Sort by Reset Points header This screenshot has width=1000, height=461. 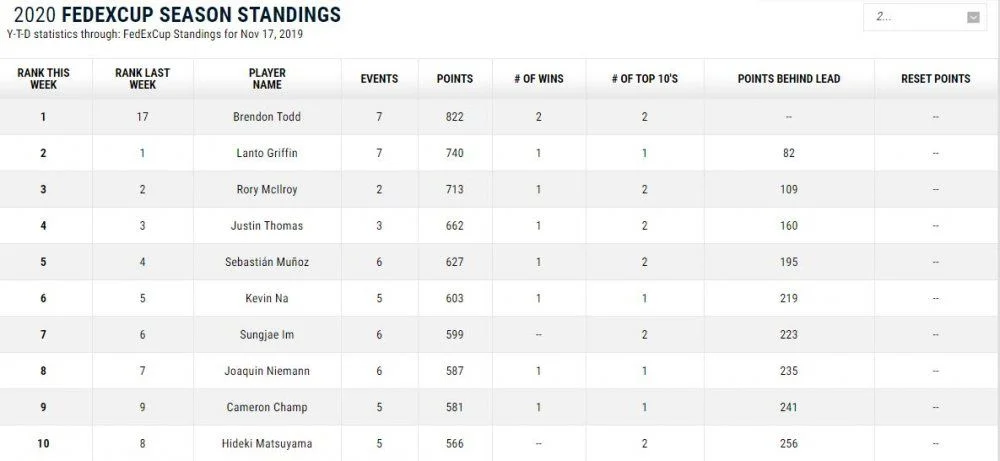936,79
